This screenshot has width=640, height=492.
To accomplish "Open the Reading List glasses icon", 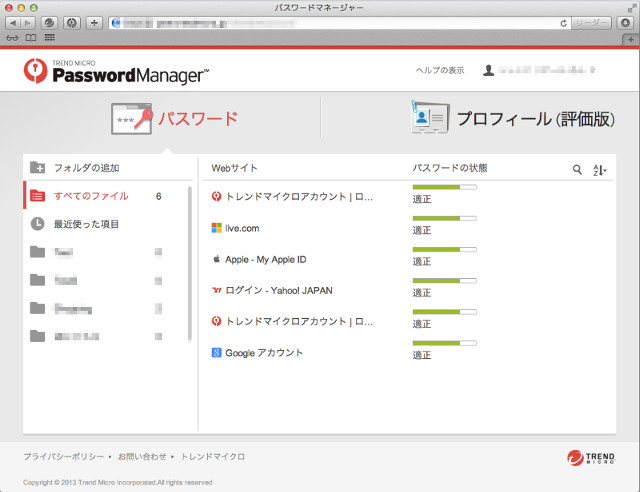I will [x=12, y=38].
